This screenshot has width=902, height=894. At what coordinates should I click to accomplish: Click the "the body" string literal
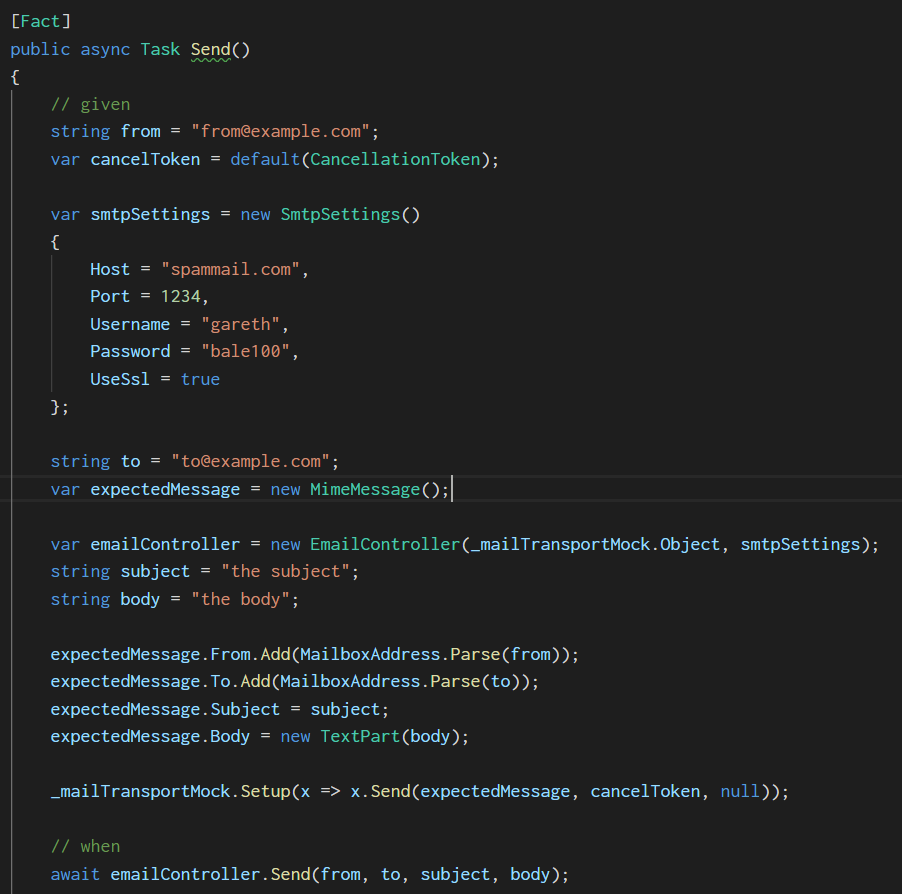click(x=240, y=599)
